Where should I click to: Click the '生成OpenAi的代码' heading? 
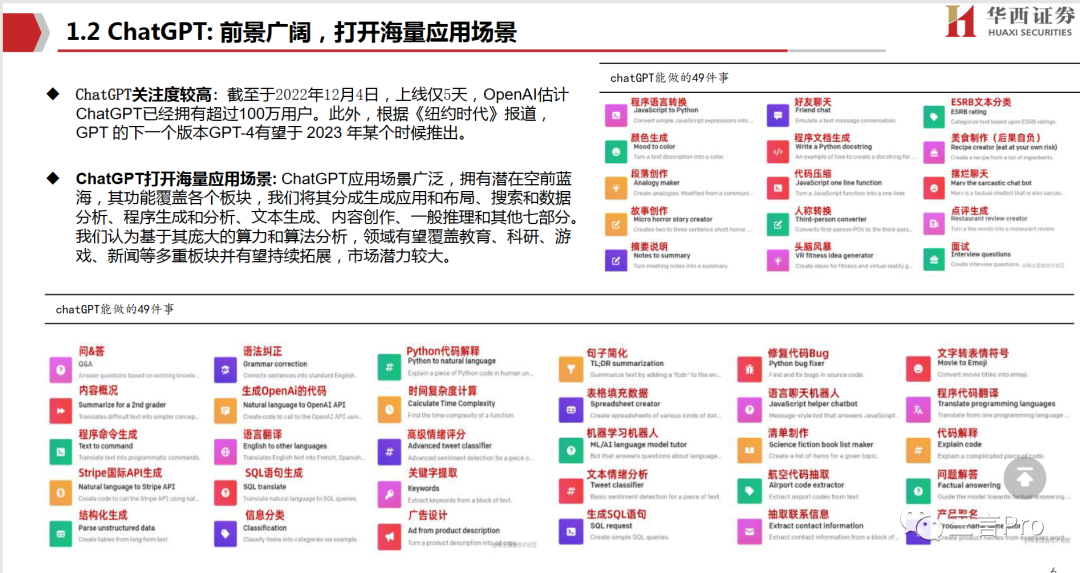(284, 390)
